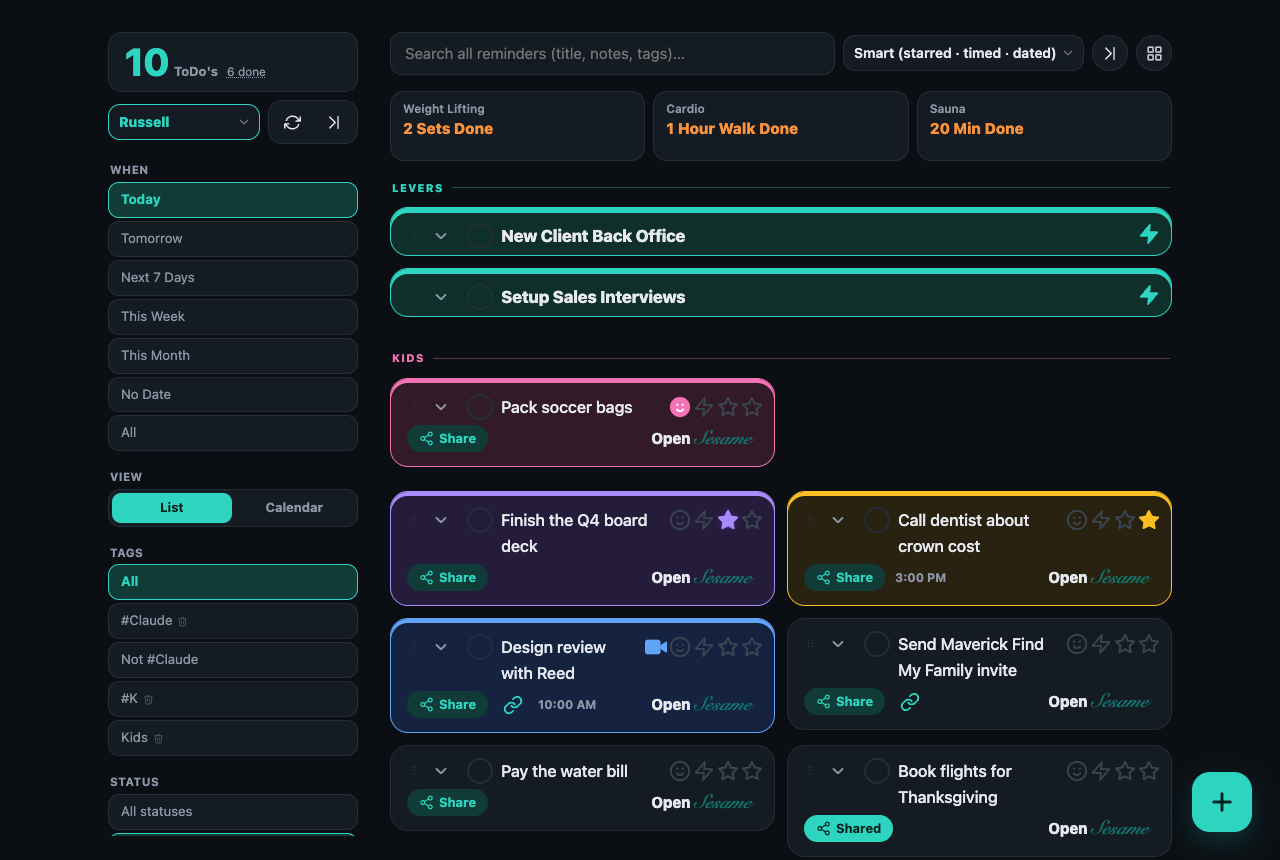This screenshot has width=1280, height=860.
Task: Delete the #Claude tag via trash icon
Action: click(x=182, y=621)
